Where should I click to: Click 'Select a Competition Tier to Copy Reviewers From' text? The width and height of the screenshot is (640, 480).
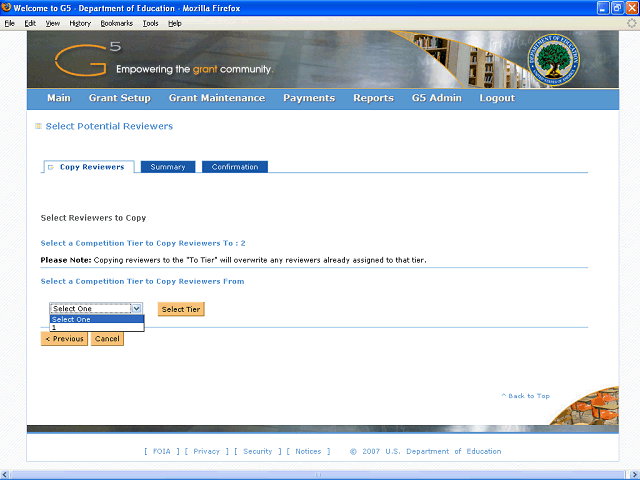click(x=142, y=281)
